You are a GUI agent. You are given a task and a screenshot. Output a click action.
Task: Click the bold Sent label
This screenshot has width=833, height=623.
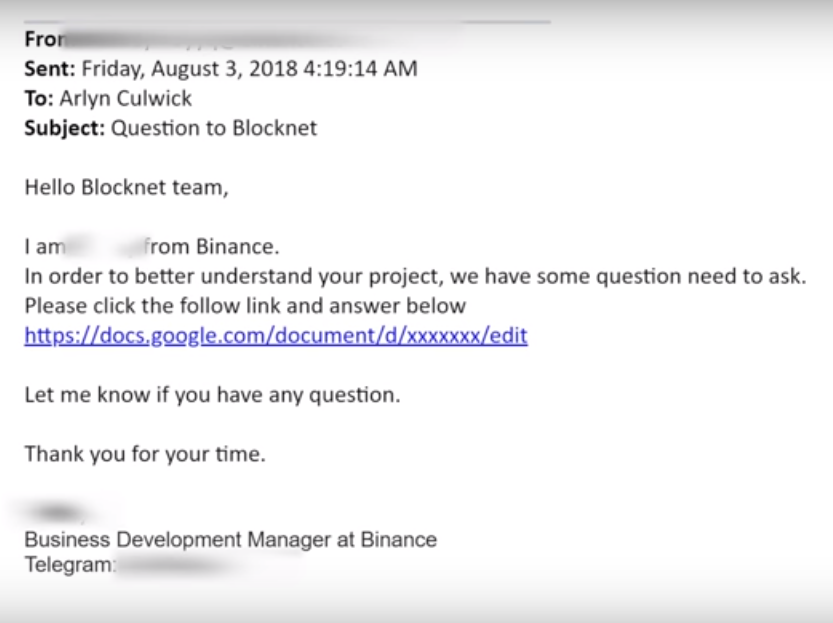click(x=50, y=69)
